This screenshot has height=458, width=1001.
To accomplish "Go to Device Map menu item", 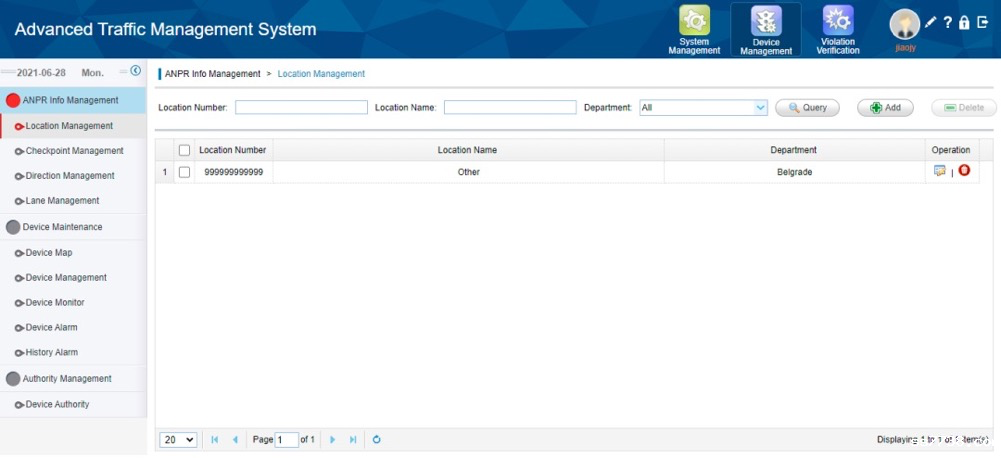I will click(x=49, y=253).
